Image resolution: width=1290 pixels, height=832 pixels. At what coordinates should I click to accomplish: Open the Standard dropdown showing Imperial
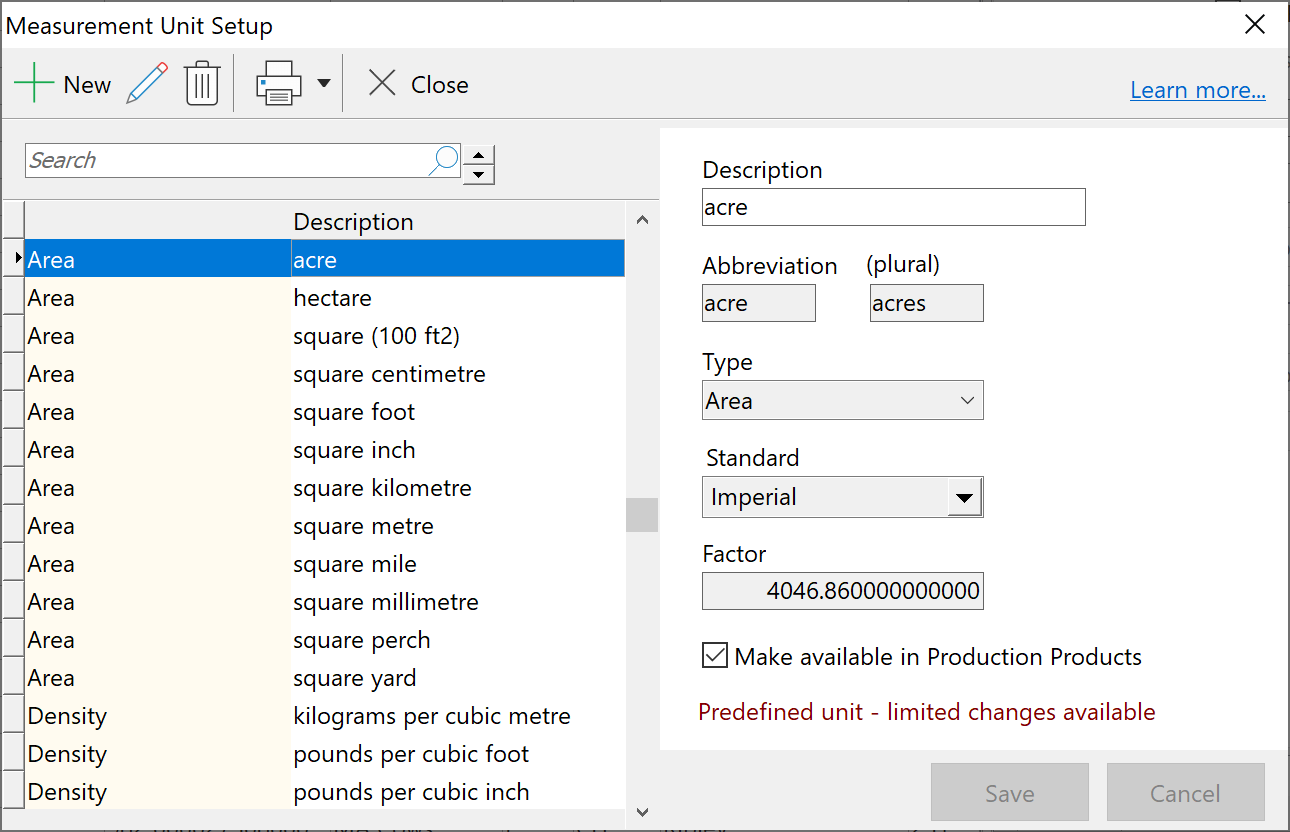click(843, 497)
